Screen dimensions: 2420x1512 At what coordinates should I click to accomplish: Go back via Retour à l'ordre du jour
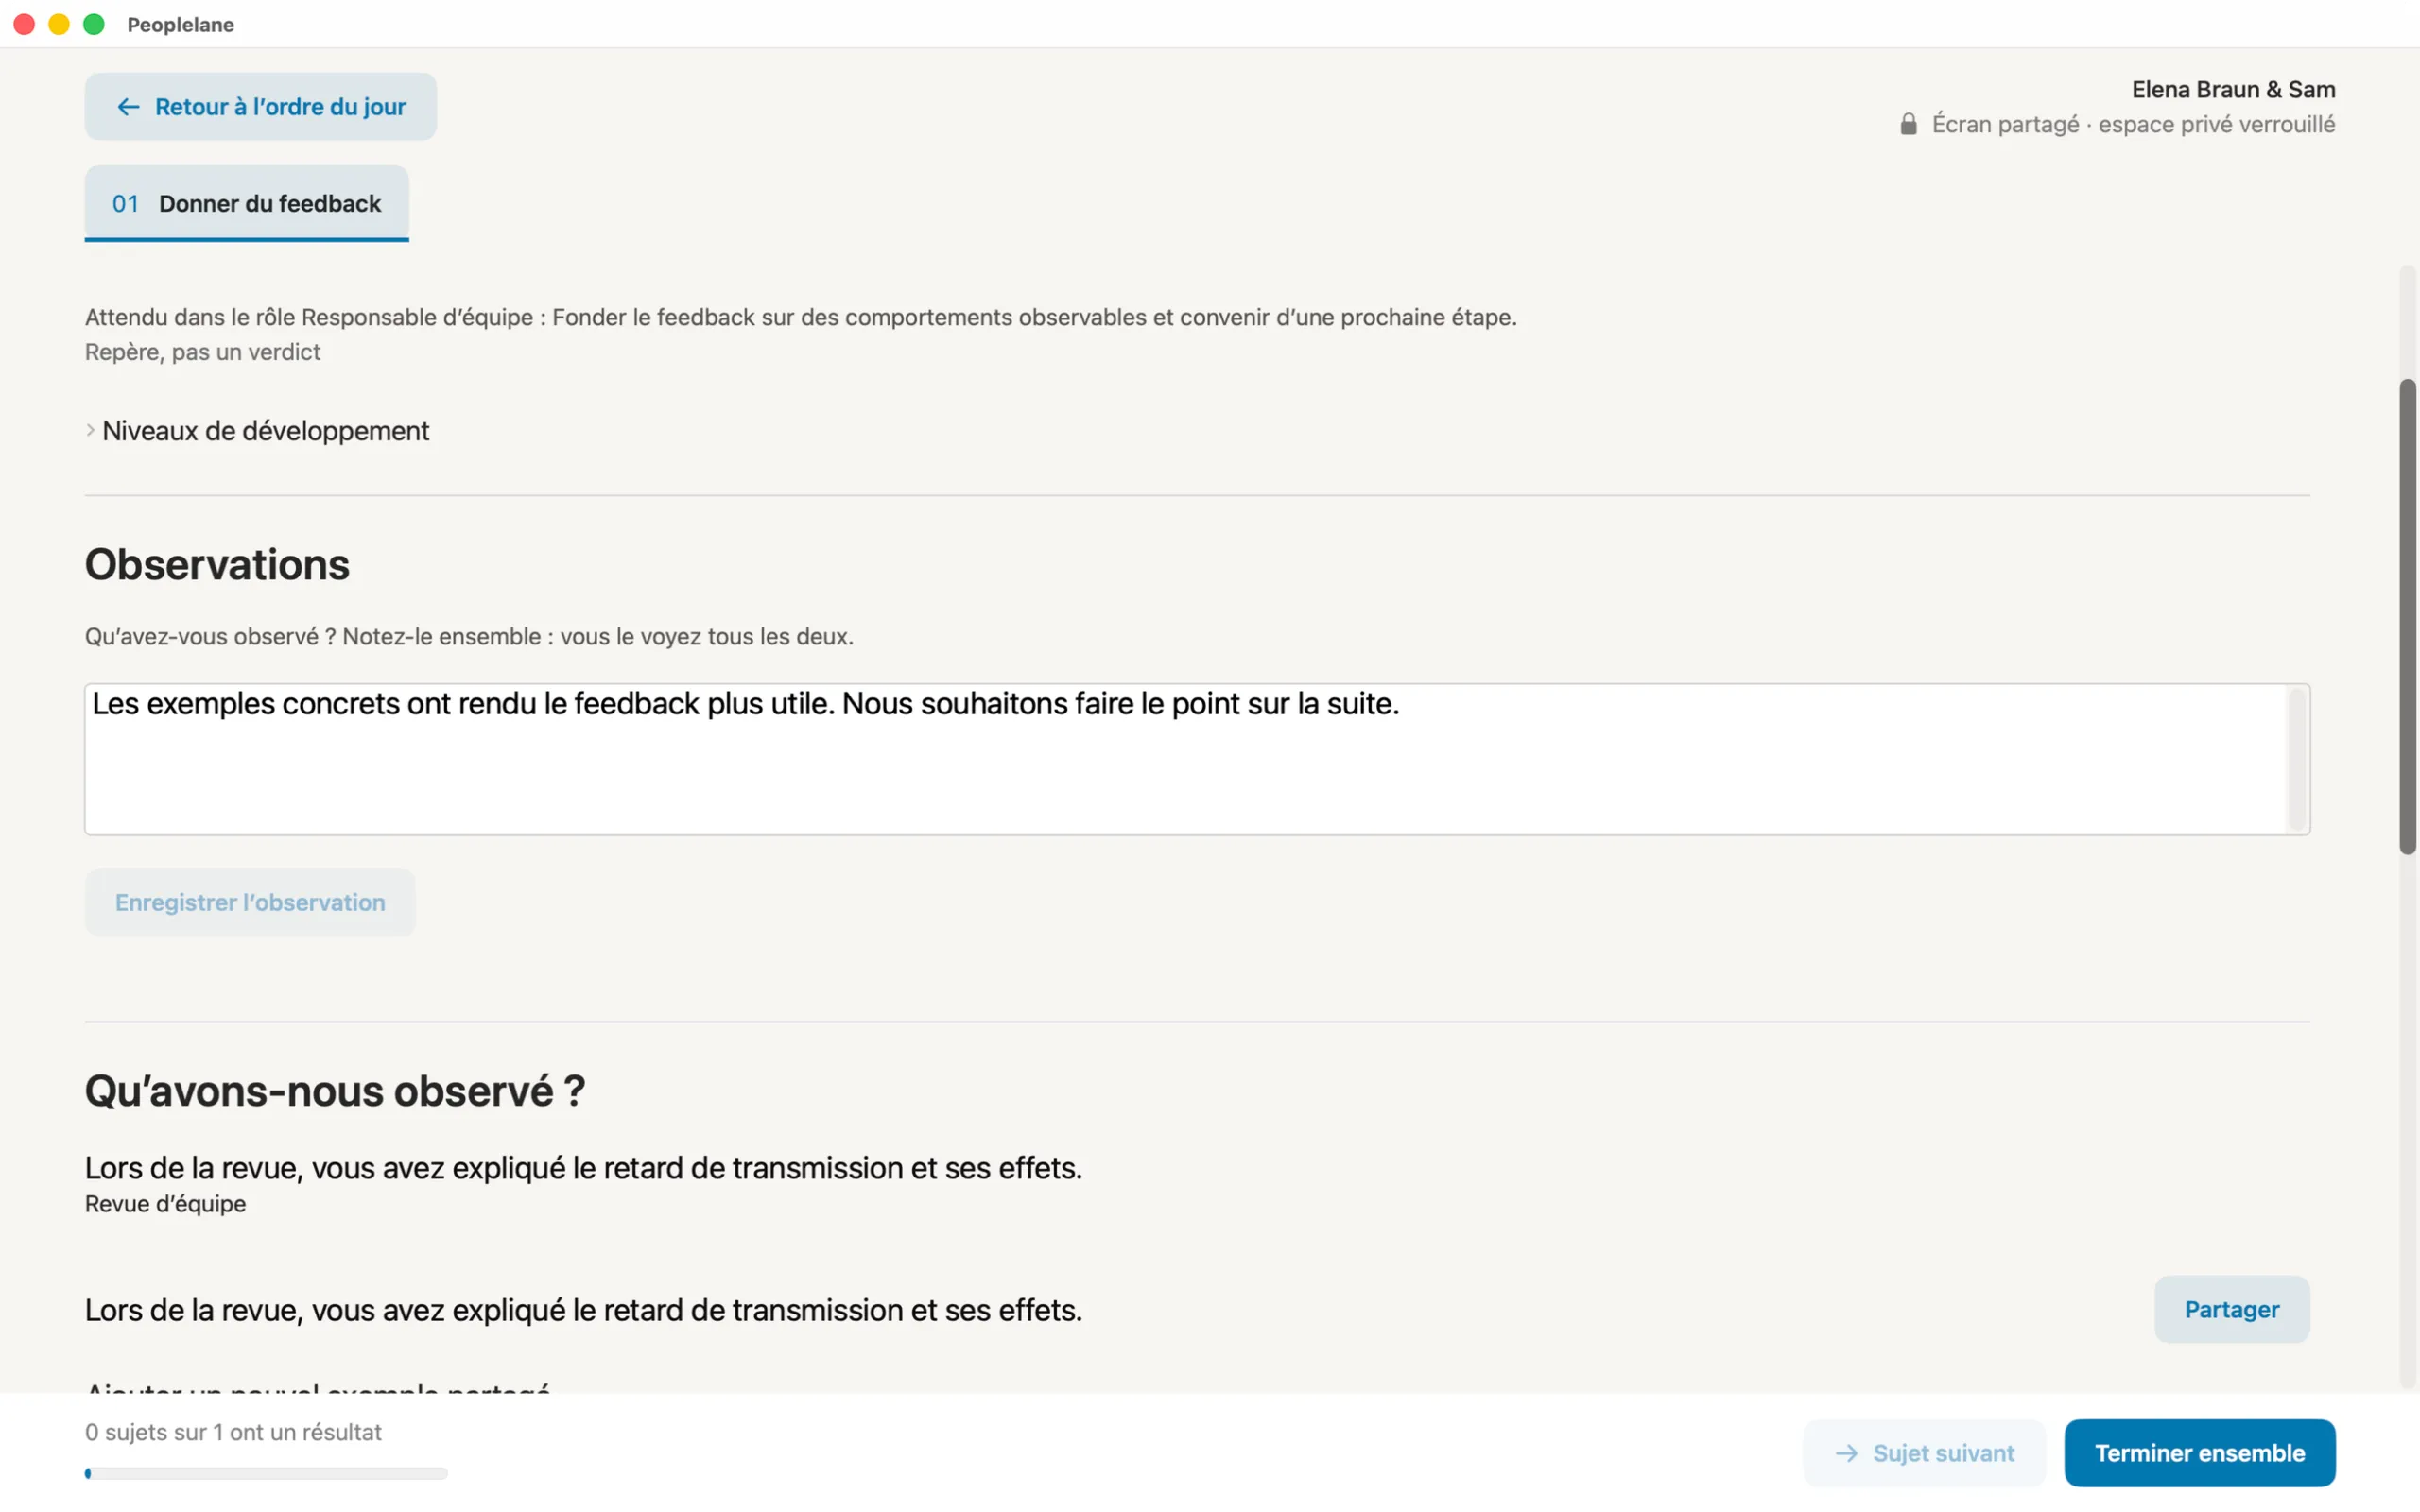click(260, 107)
